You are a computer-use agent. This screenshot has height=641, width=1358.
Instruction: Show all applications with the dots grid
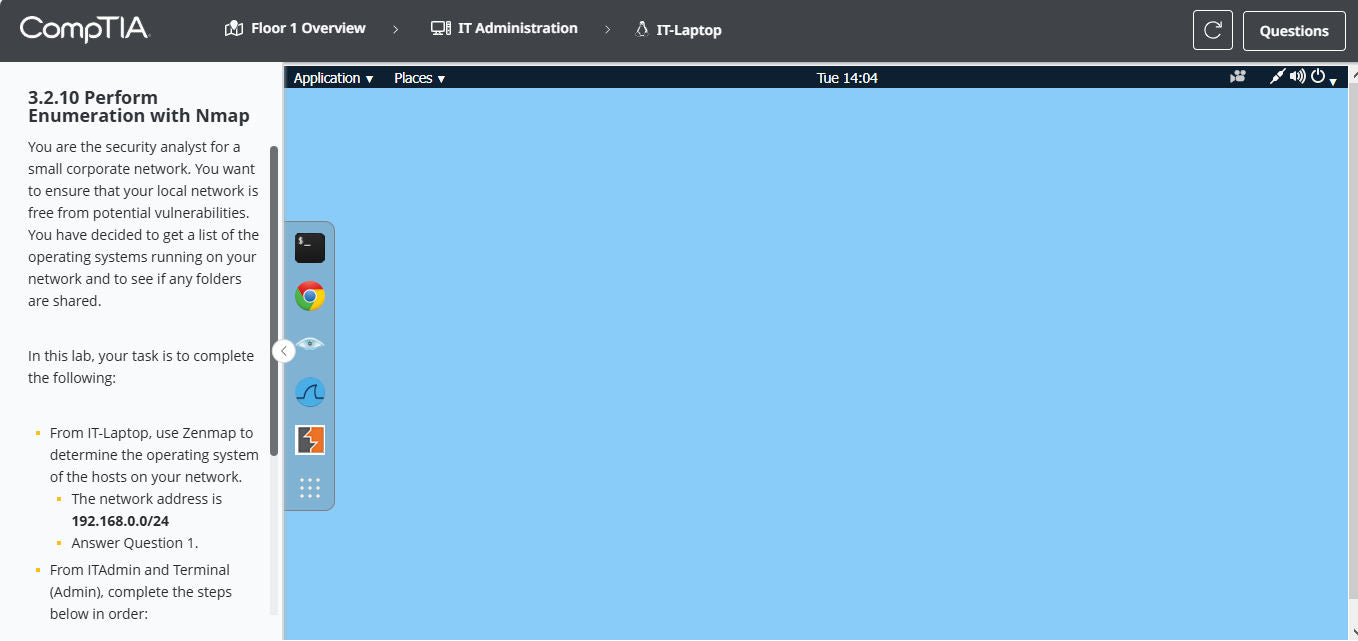click(309, 487)
